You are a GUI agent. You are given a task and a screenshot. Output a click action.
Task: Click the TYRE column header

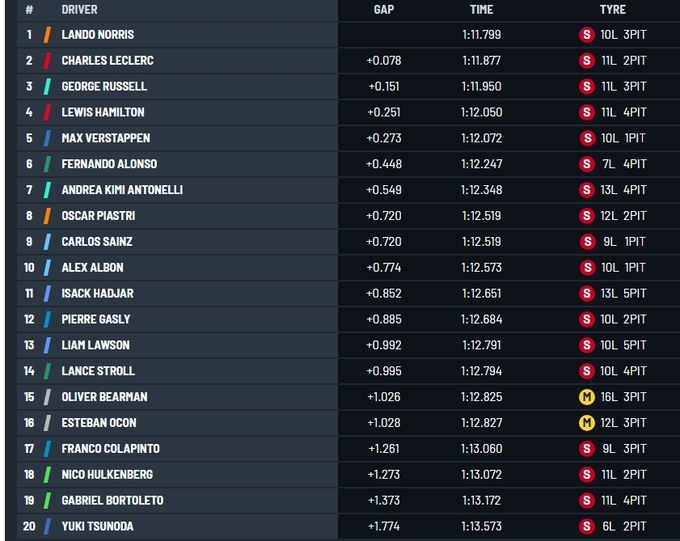[x=613, y=10]
